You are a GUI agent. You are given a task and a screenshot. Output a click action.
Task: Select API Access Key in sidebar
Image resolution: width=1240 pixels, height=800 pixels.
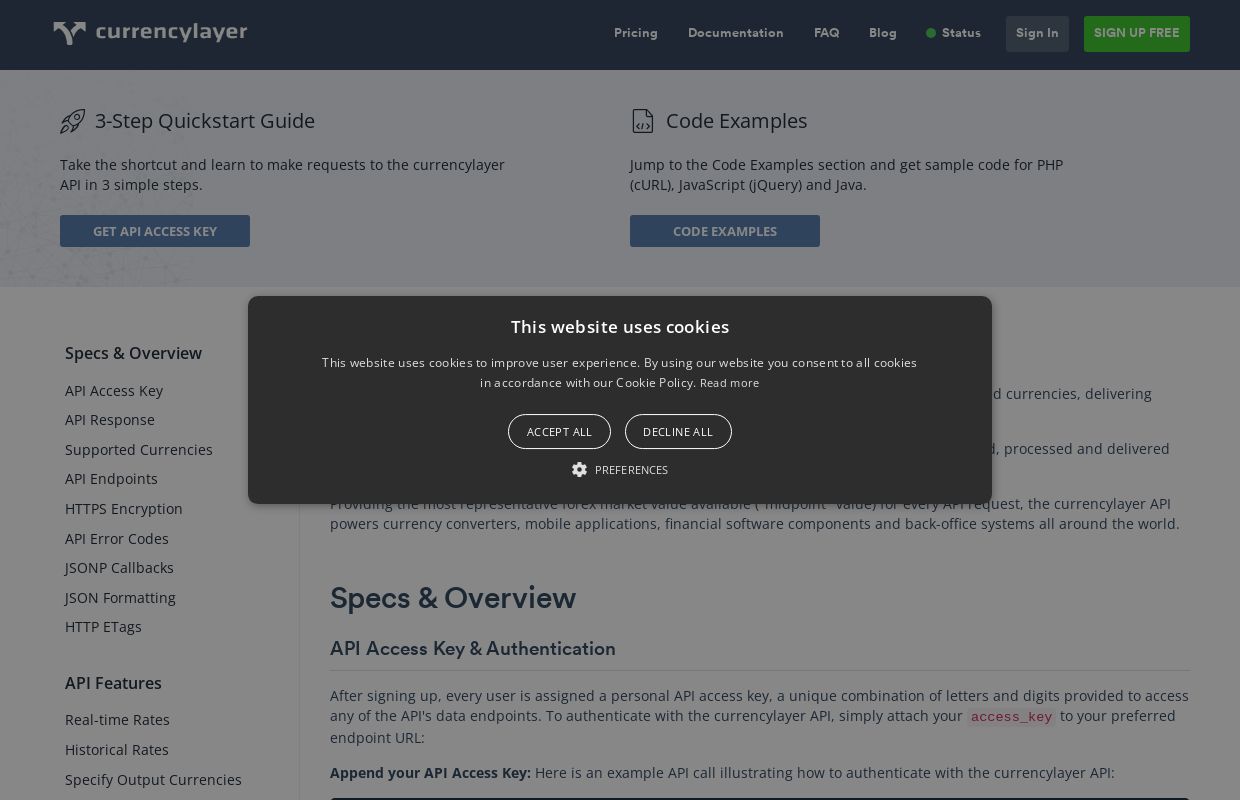click(x=114, y=391)
